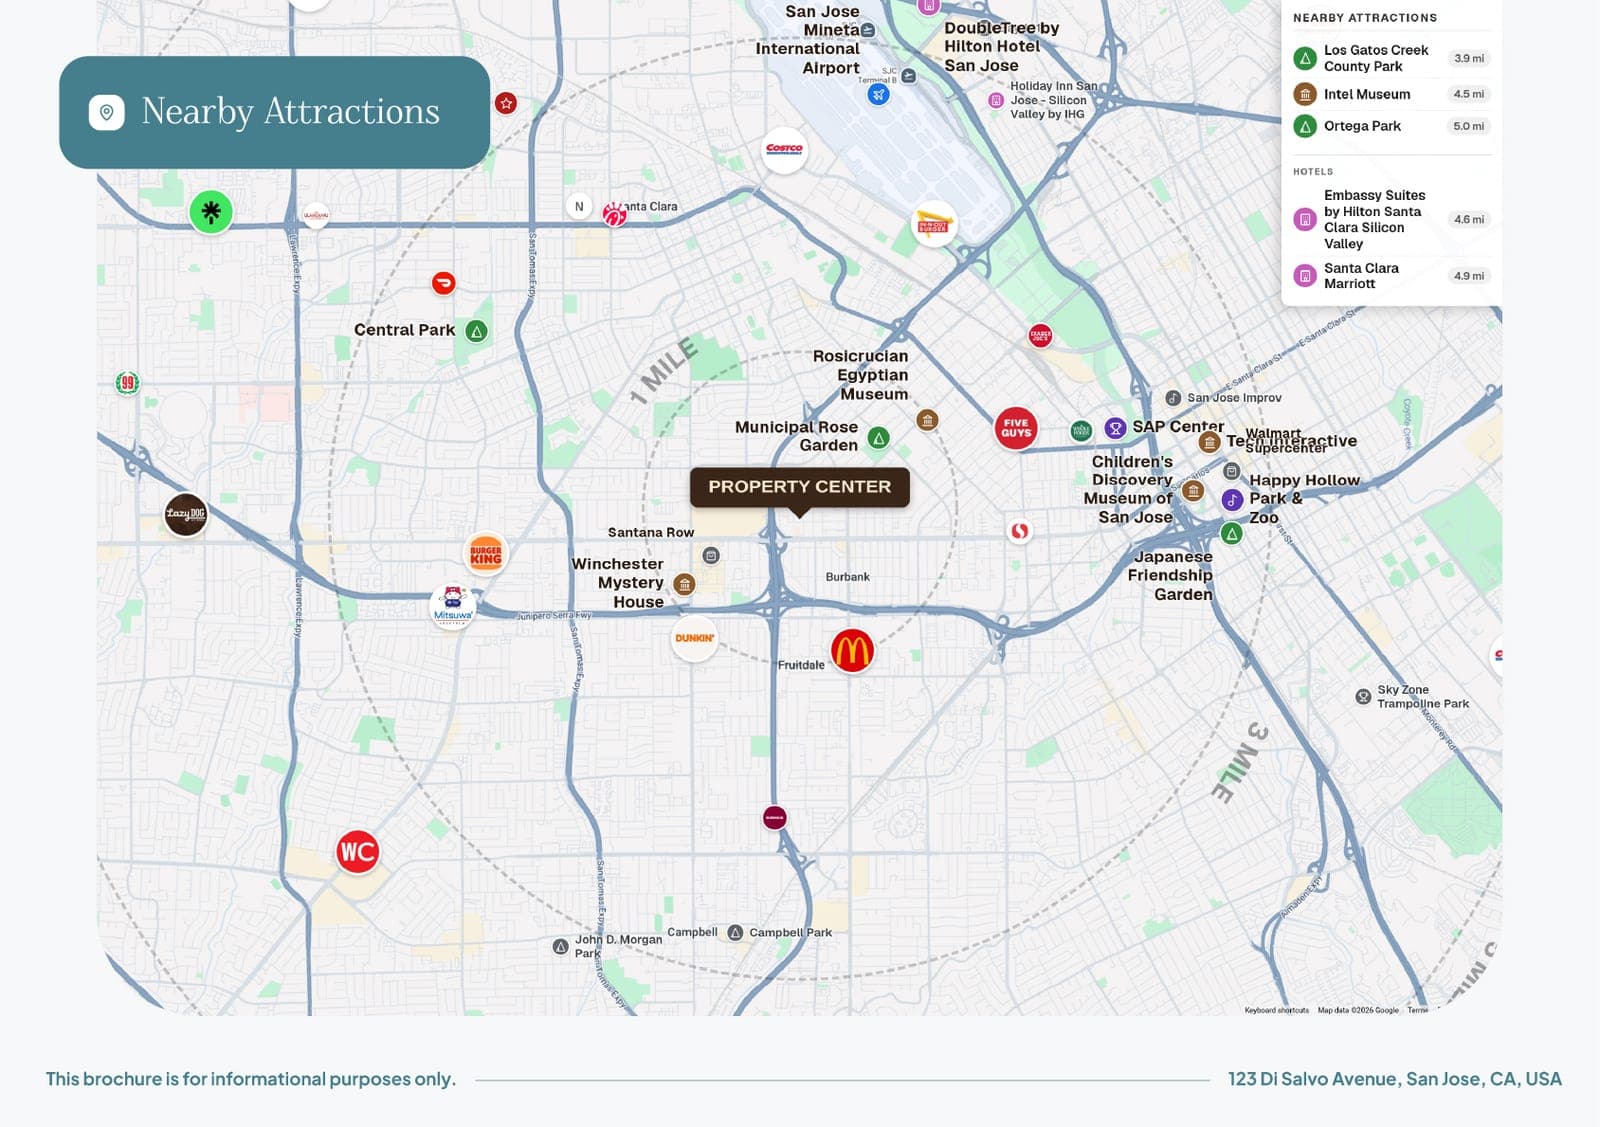Click the Burbank neighborhood label

pos(848,577)
